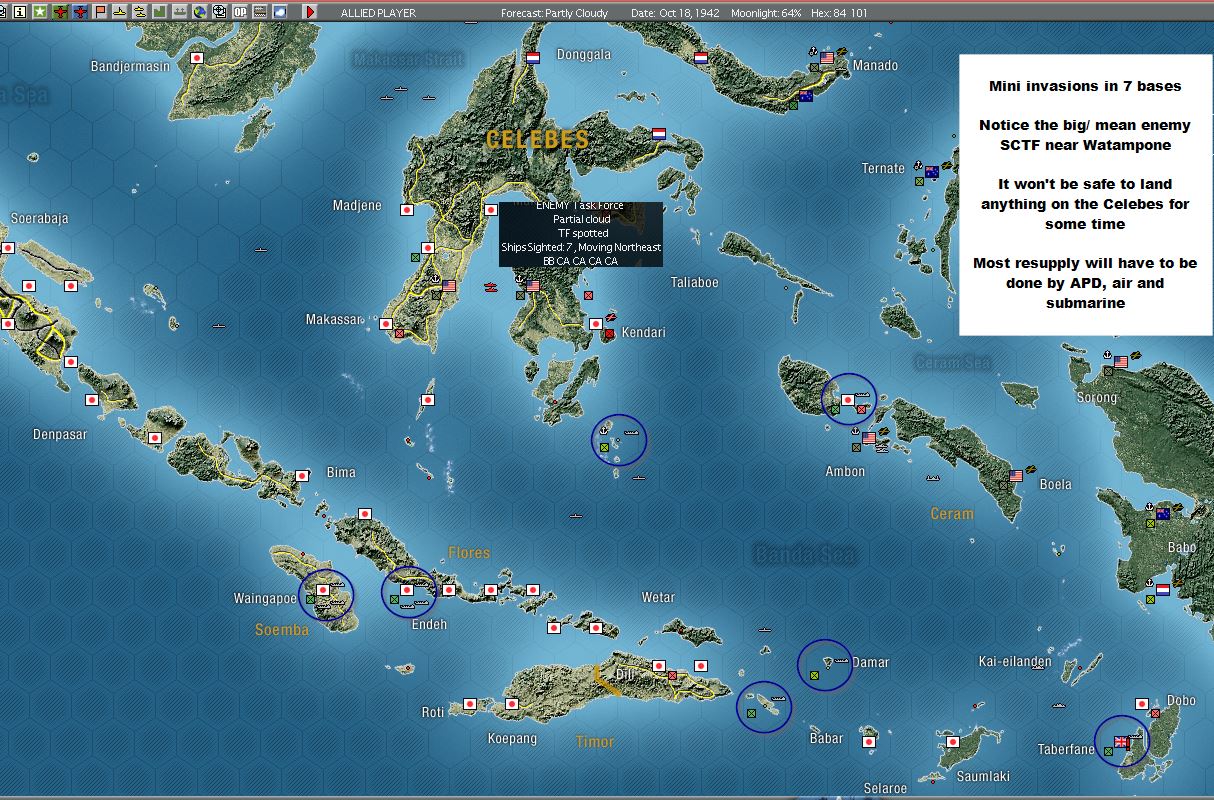1214x800 pixels.
Task: Select the Japanese base flag at Bima
Action: pyautogui.click(x=302, y=476)
